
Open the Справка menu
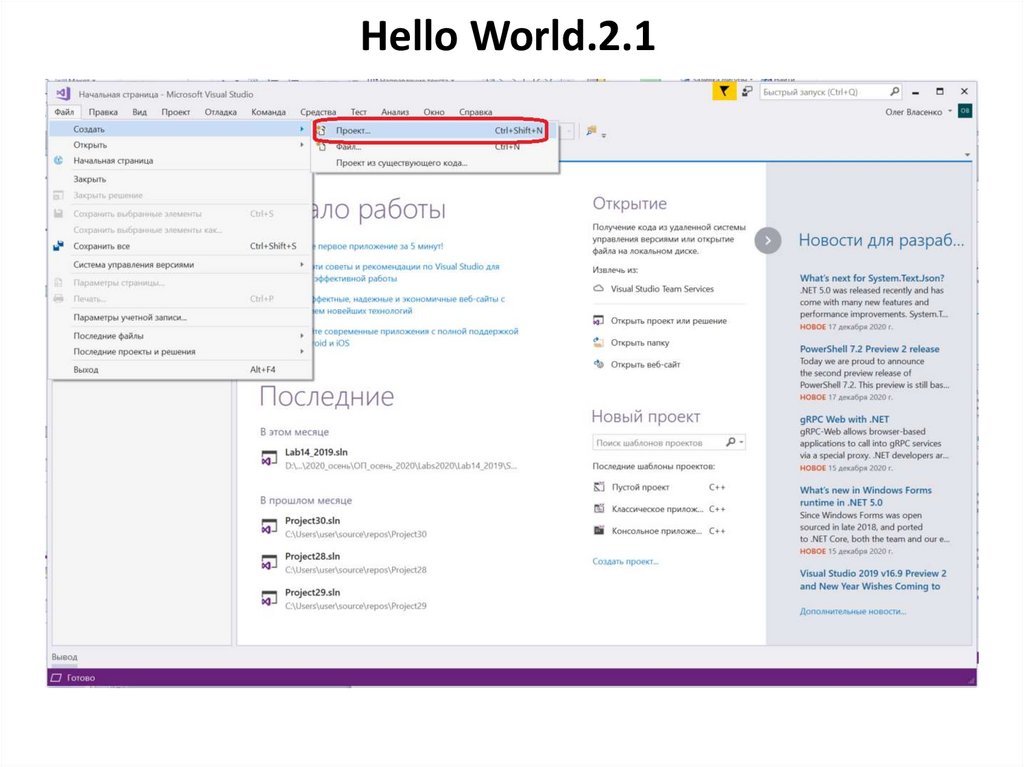[x=475, y=112]
